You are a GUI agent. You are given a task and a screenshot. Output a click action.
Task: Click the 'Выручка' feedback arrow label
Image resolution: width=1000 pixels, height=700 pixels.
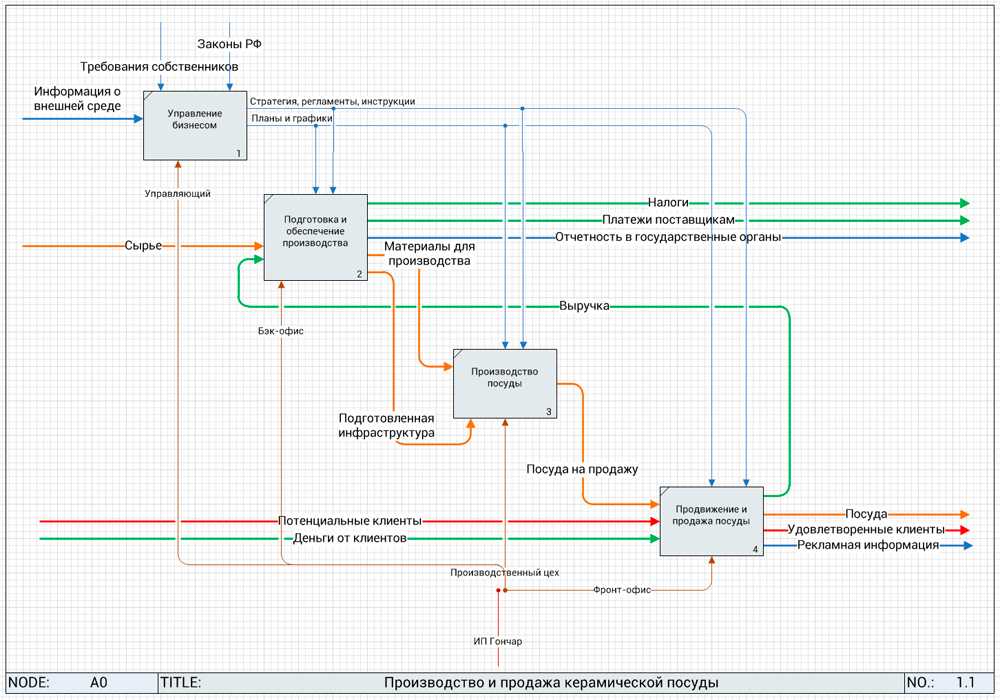584,306
